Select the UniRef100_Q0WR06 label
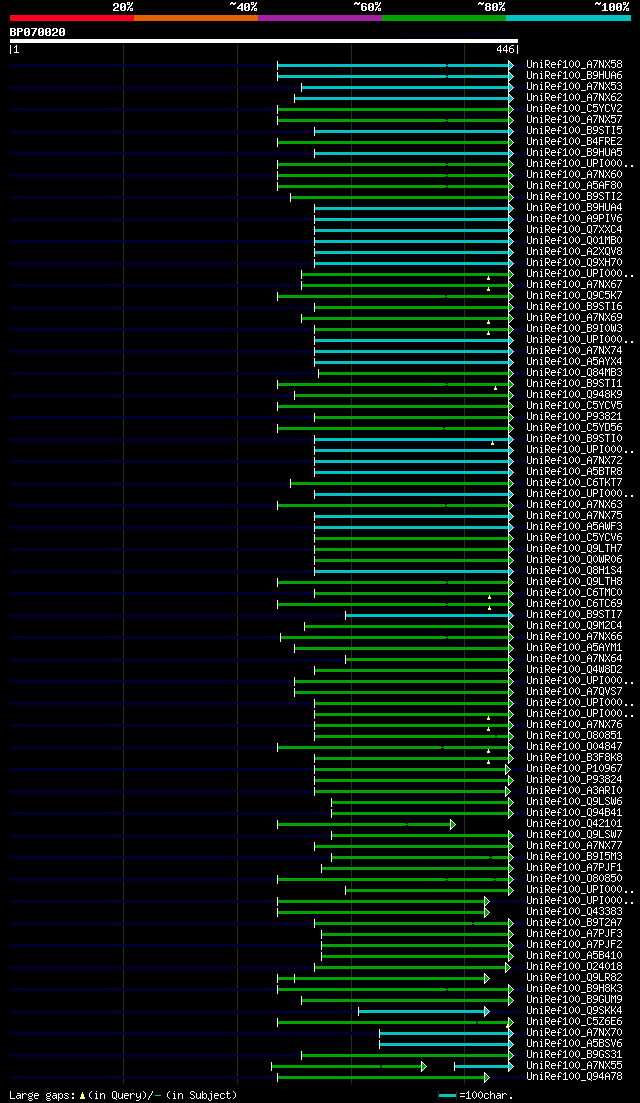Screen dimensions: 640x1103 [x=574, y=559]
